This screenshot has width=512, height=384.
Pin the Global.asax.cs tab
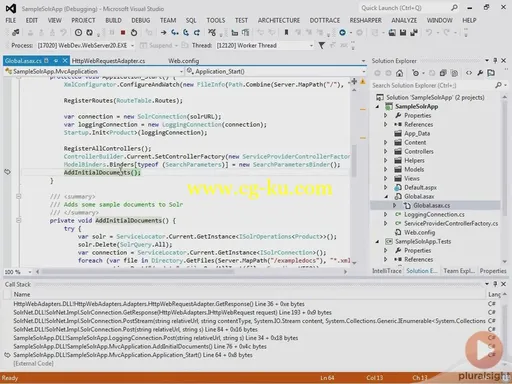click(56, 61)
